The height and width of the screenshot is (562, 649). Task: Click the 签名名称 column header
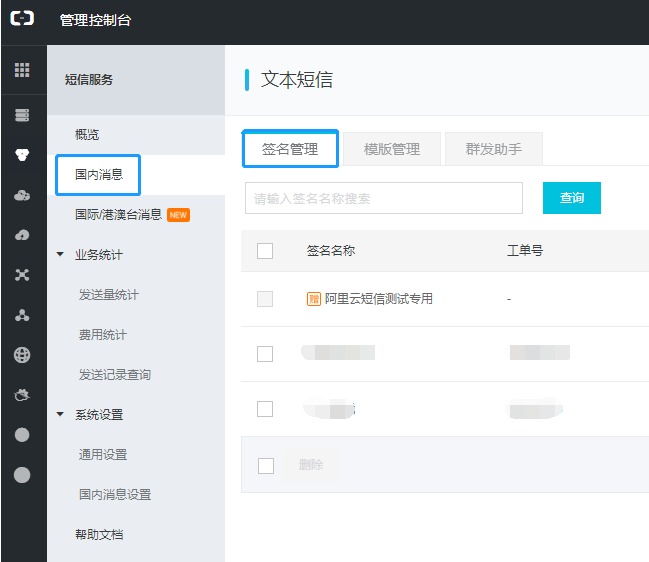331,250
